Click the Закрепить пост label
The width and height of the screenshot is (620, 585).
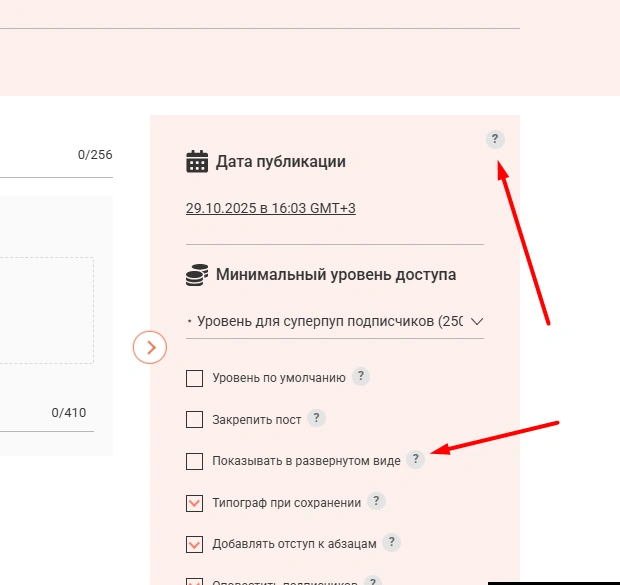[x=257, y=420]
